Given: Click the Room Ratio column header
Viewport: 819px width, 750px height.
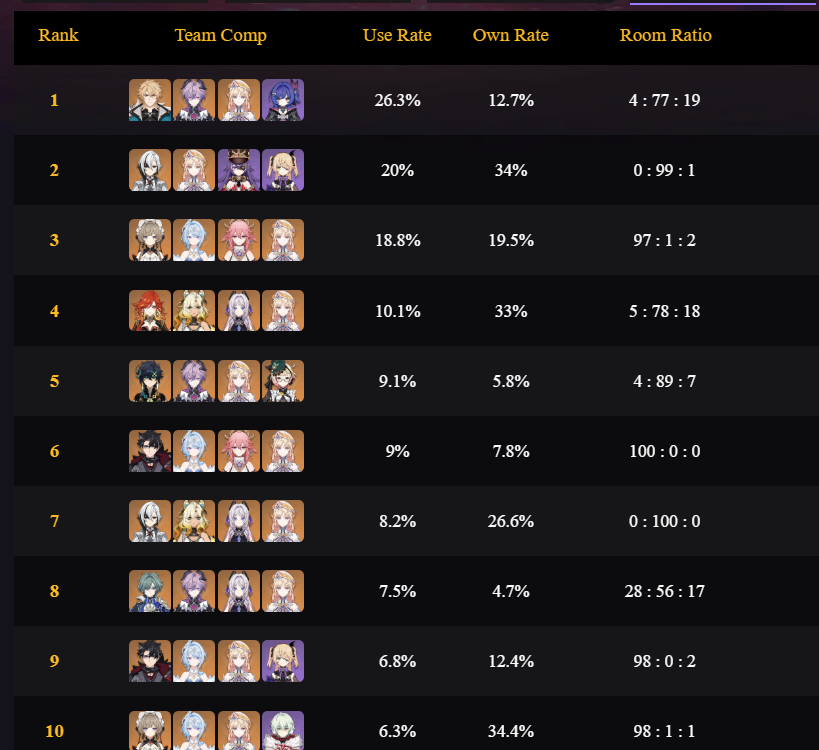Looking at the screenshot, I should (665, 35).
